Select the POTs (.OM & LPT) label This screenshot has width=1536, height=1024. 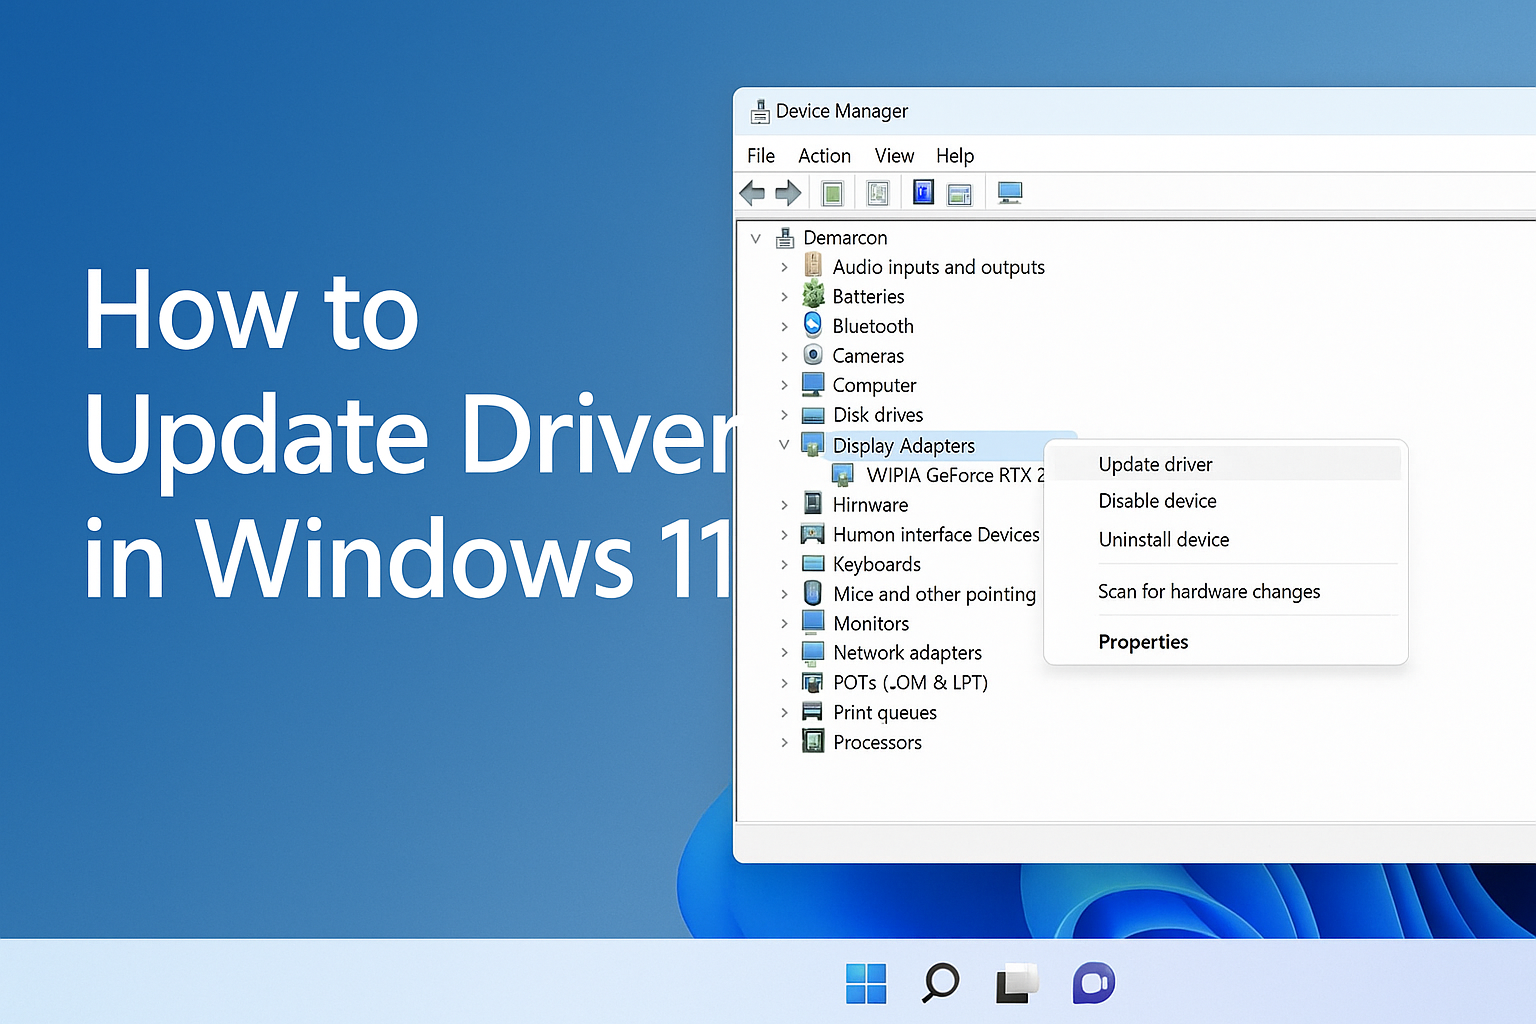point(910,683)
